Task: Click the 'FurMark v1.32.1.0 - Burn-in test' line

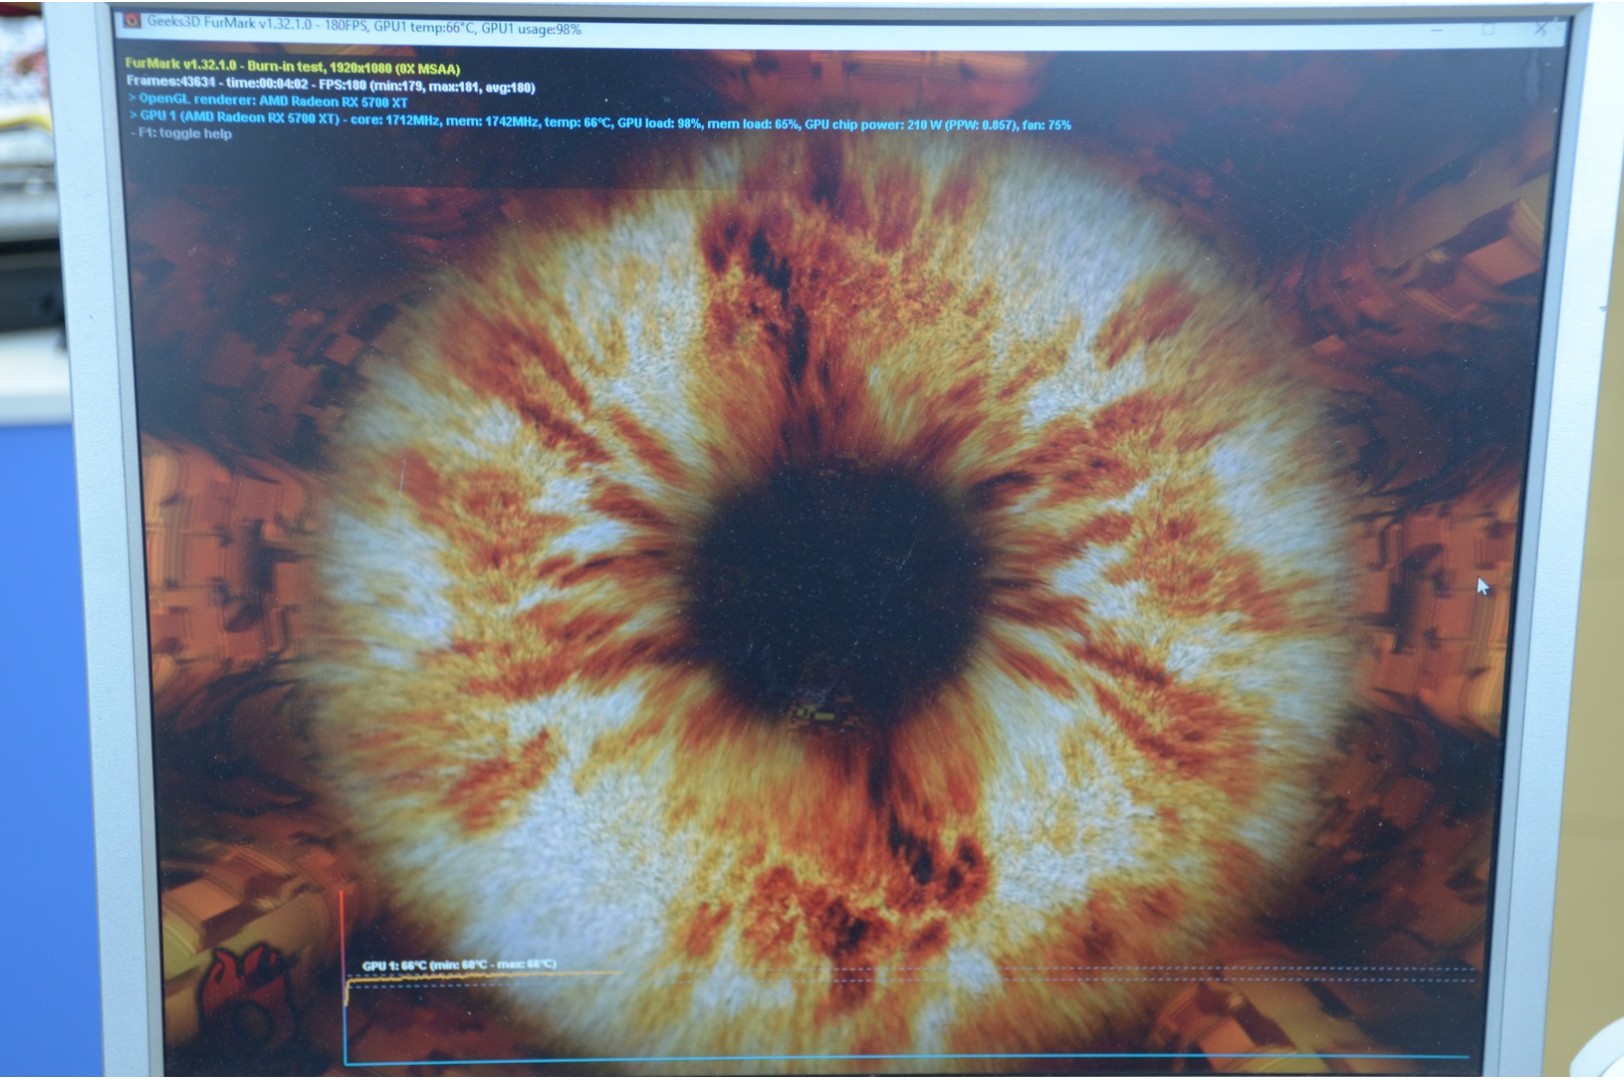Action: point(292,66)
